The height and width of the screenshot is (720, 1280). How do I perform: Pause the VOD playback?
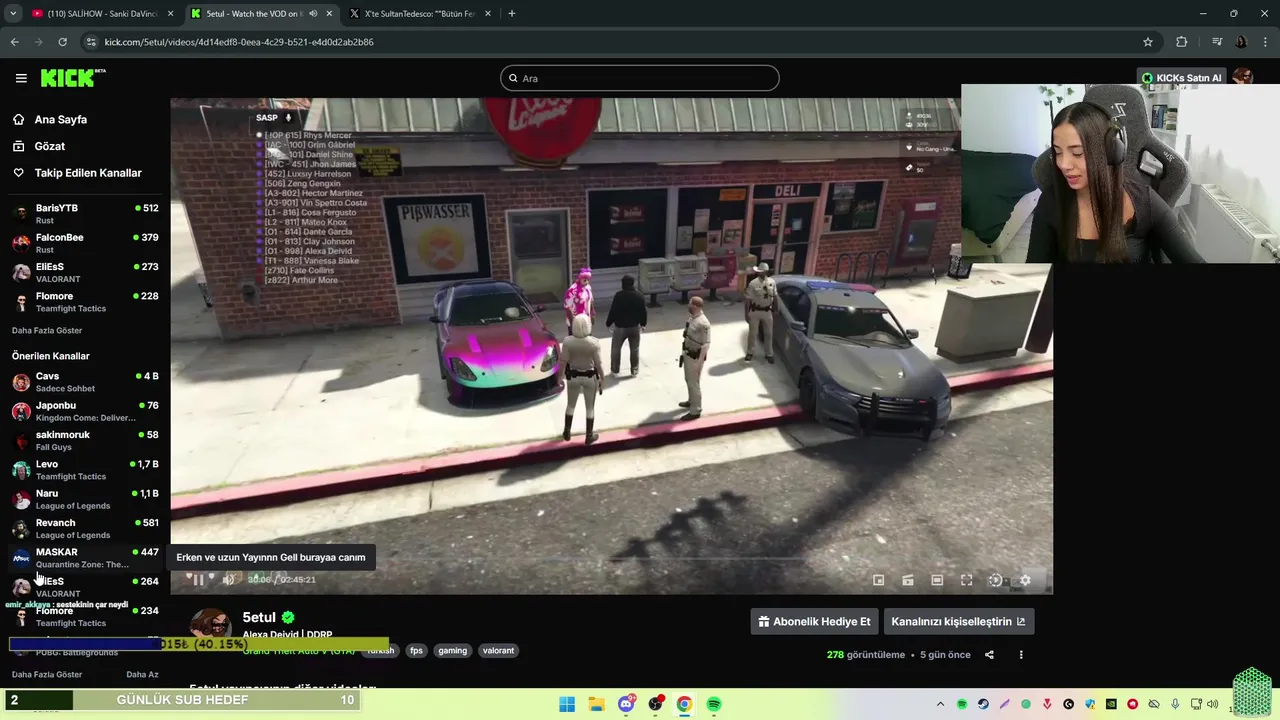tap(198, 580)
